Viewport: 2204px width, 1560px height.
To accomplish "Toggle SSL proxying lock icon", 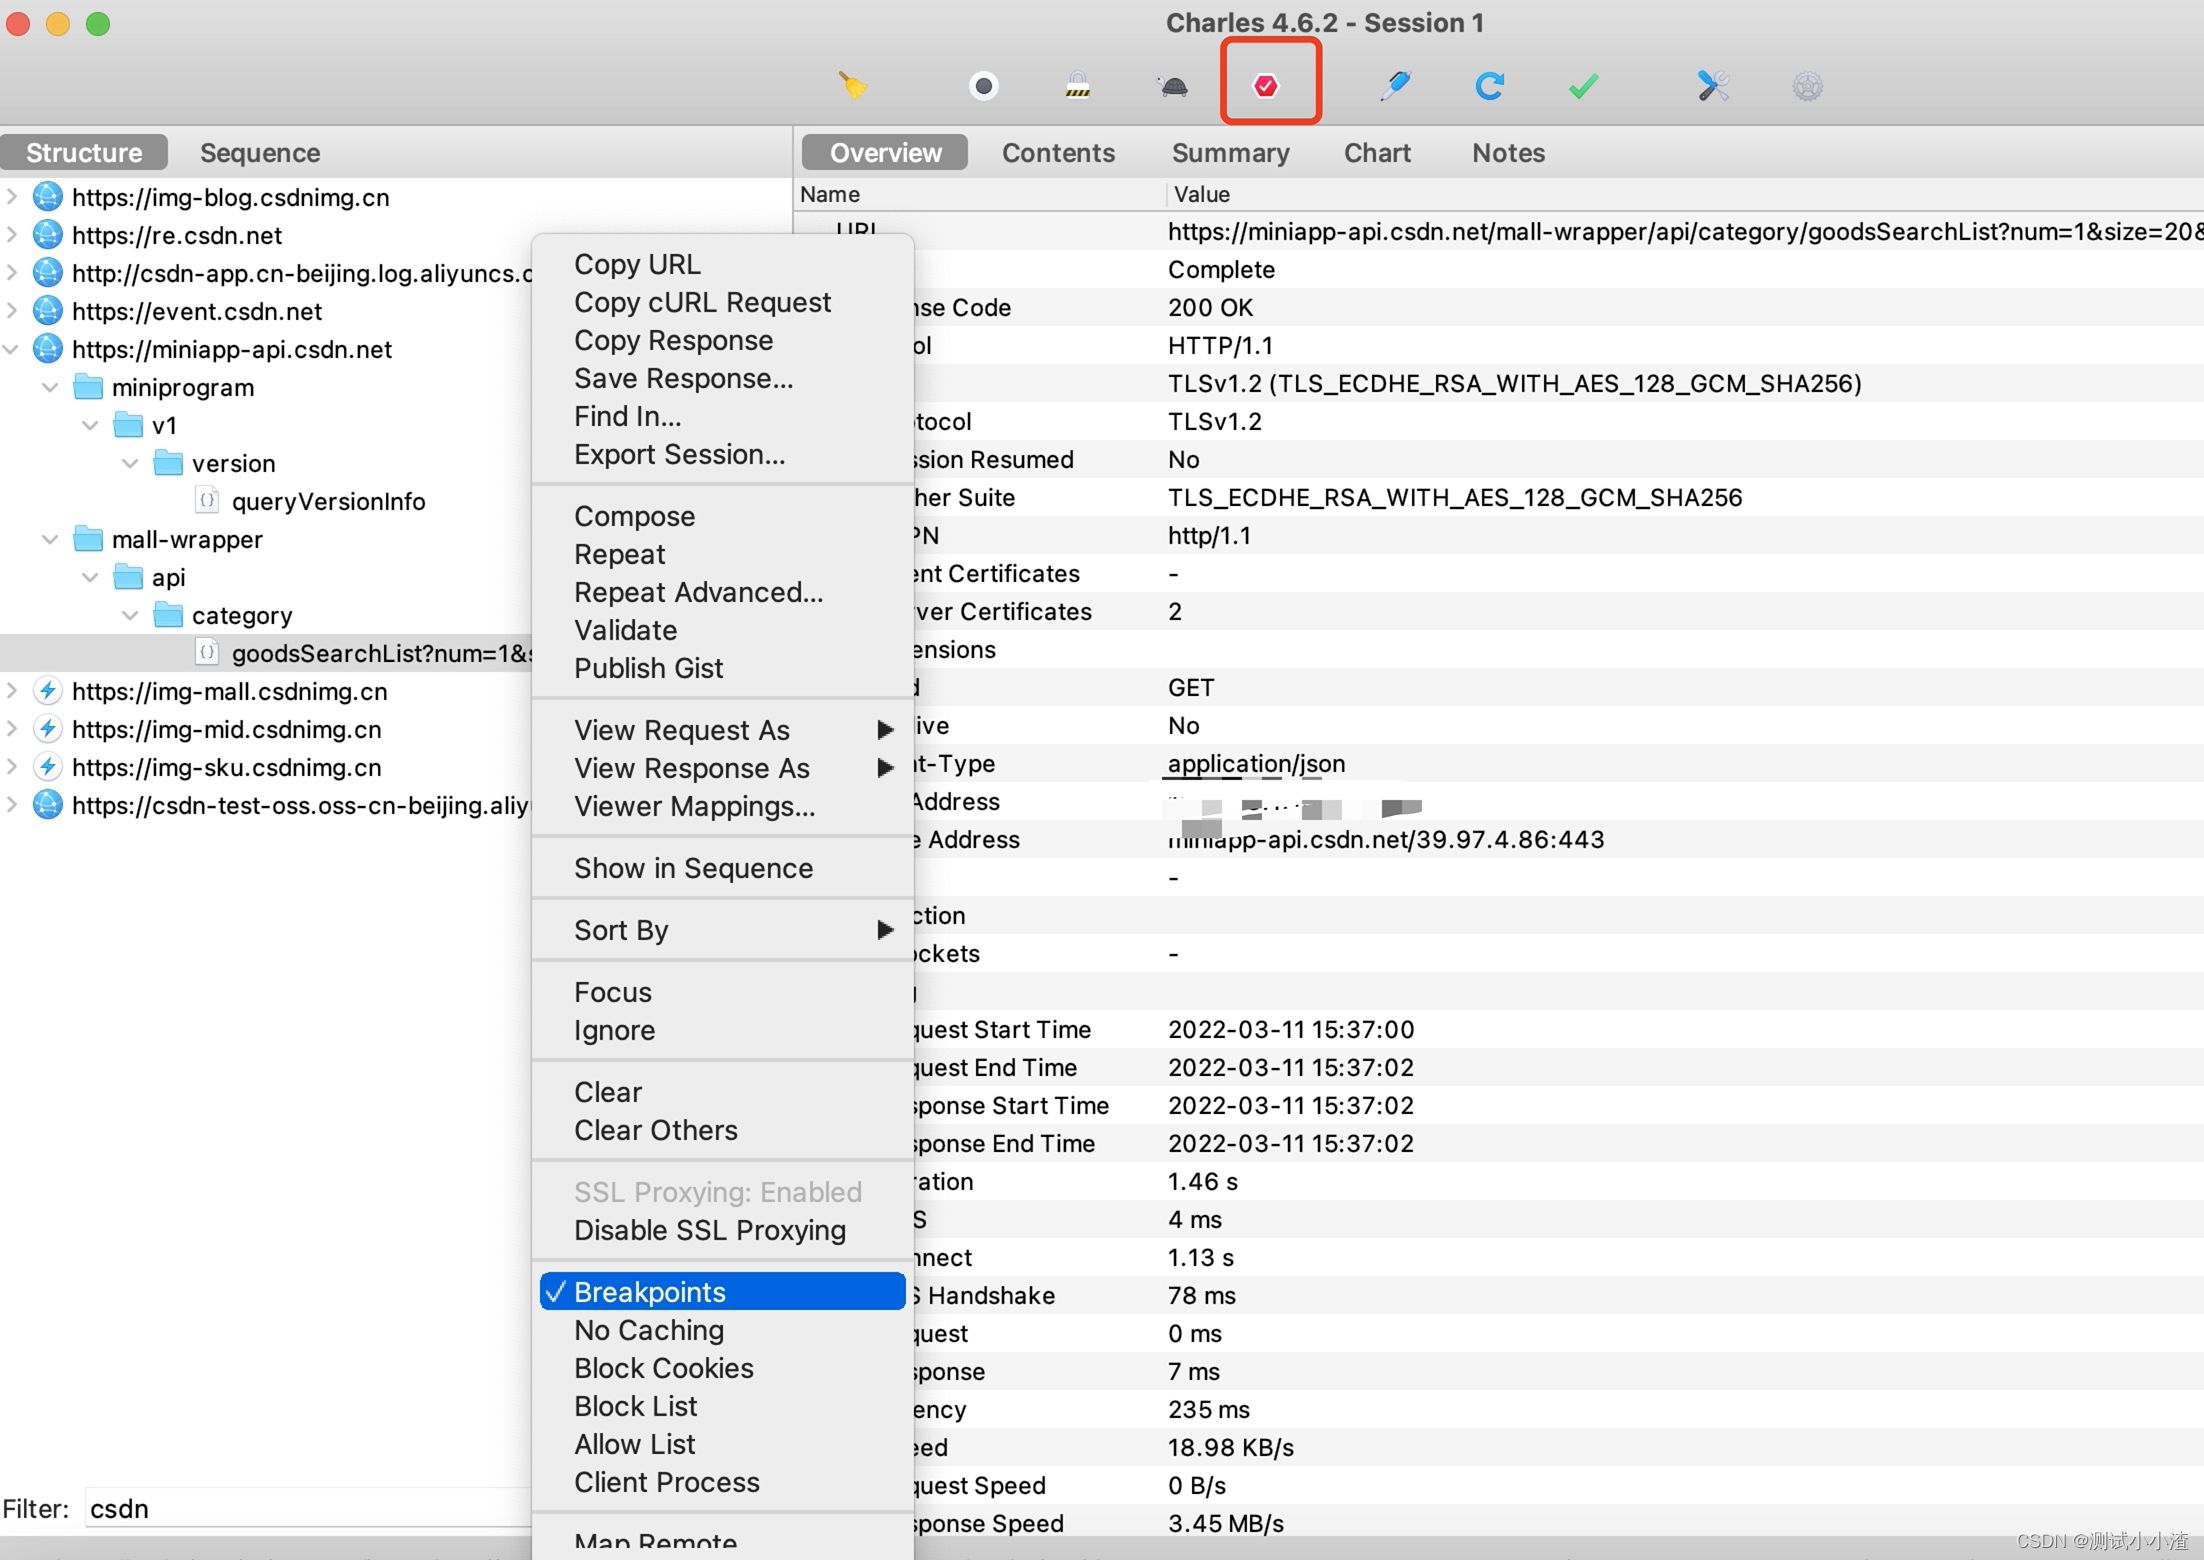I will (x=1077, y=86).
